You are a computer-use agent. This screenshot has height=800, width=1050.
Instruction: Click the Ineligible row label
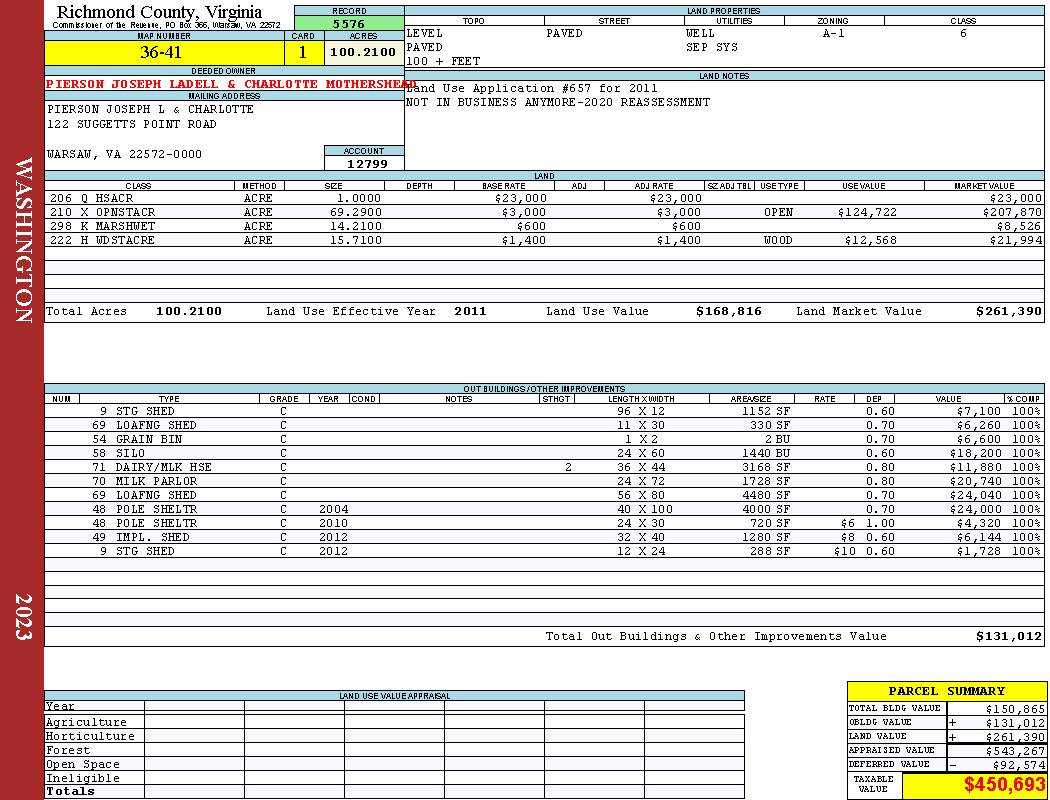[x=82, y=779]
